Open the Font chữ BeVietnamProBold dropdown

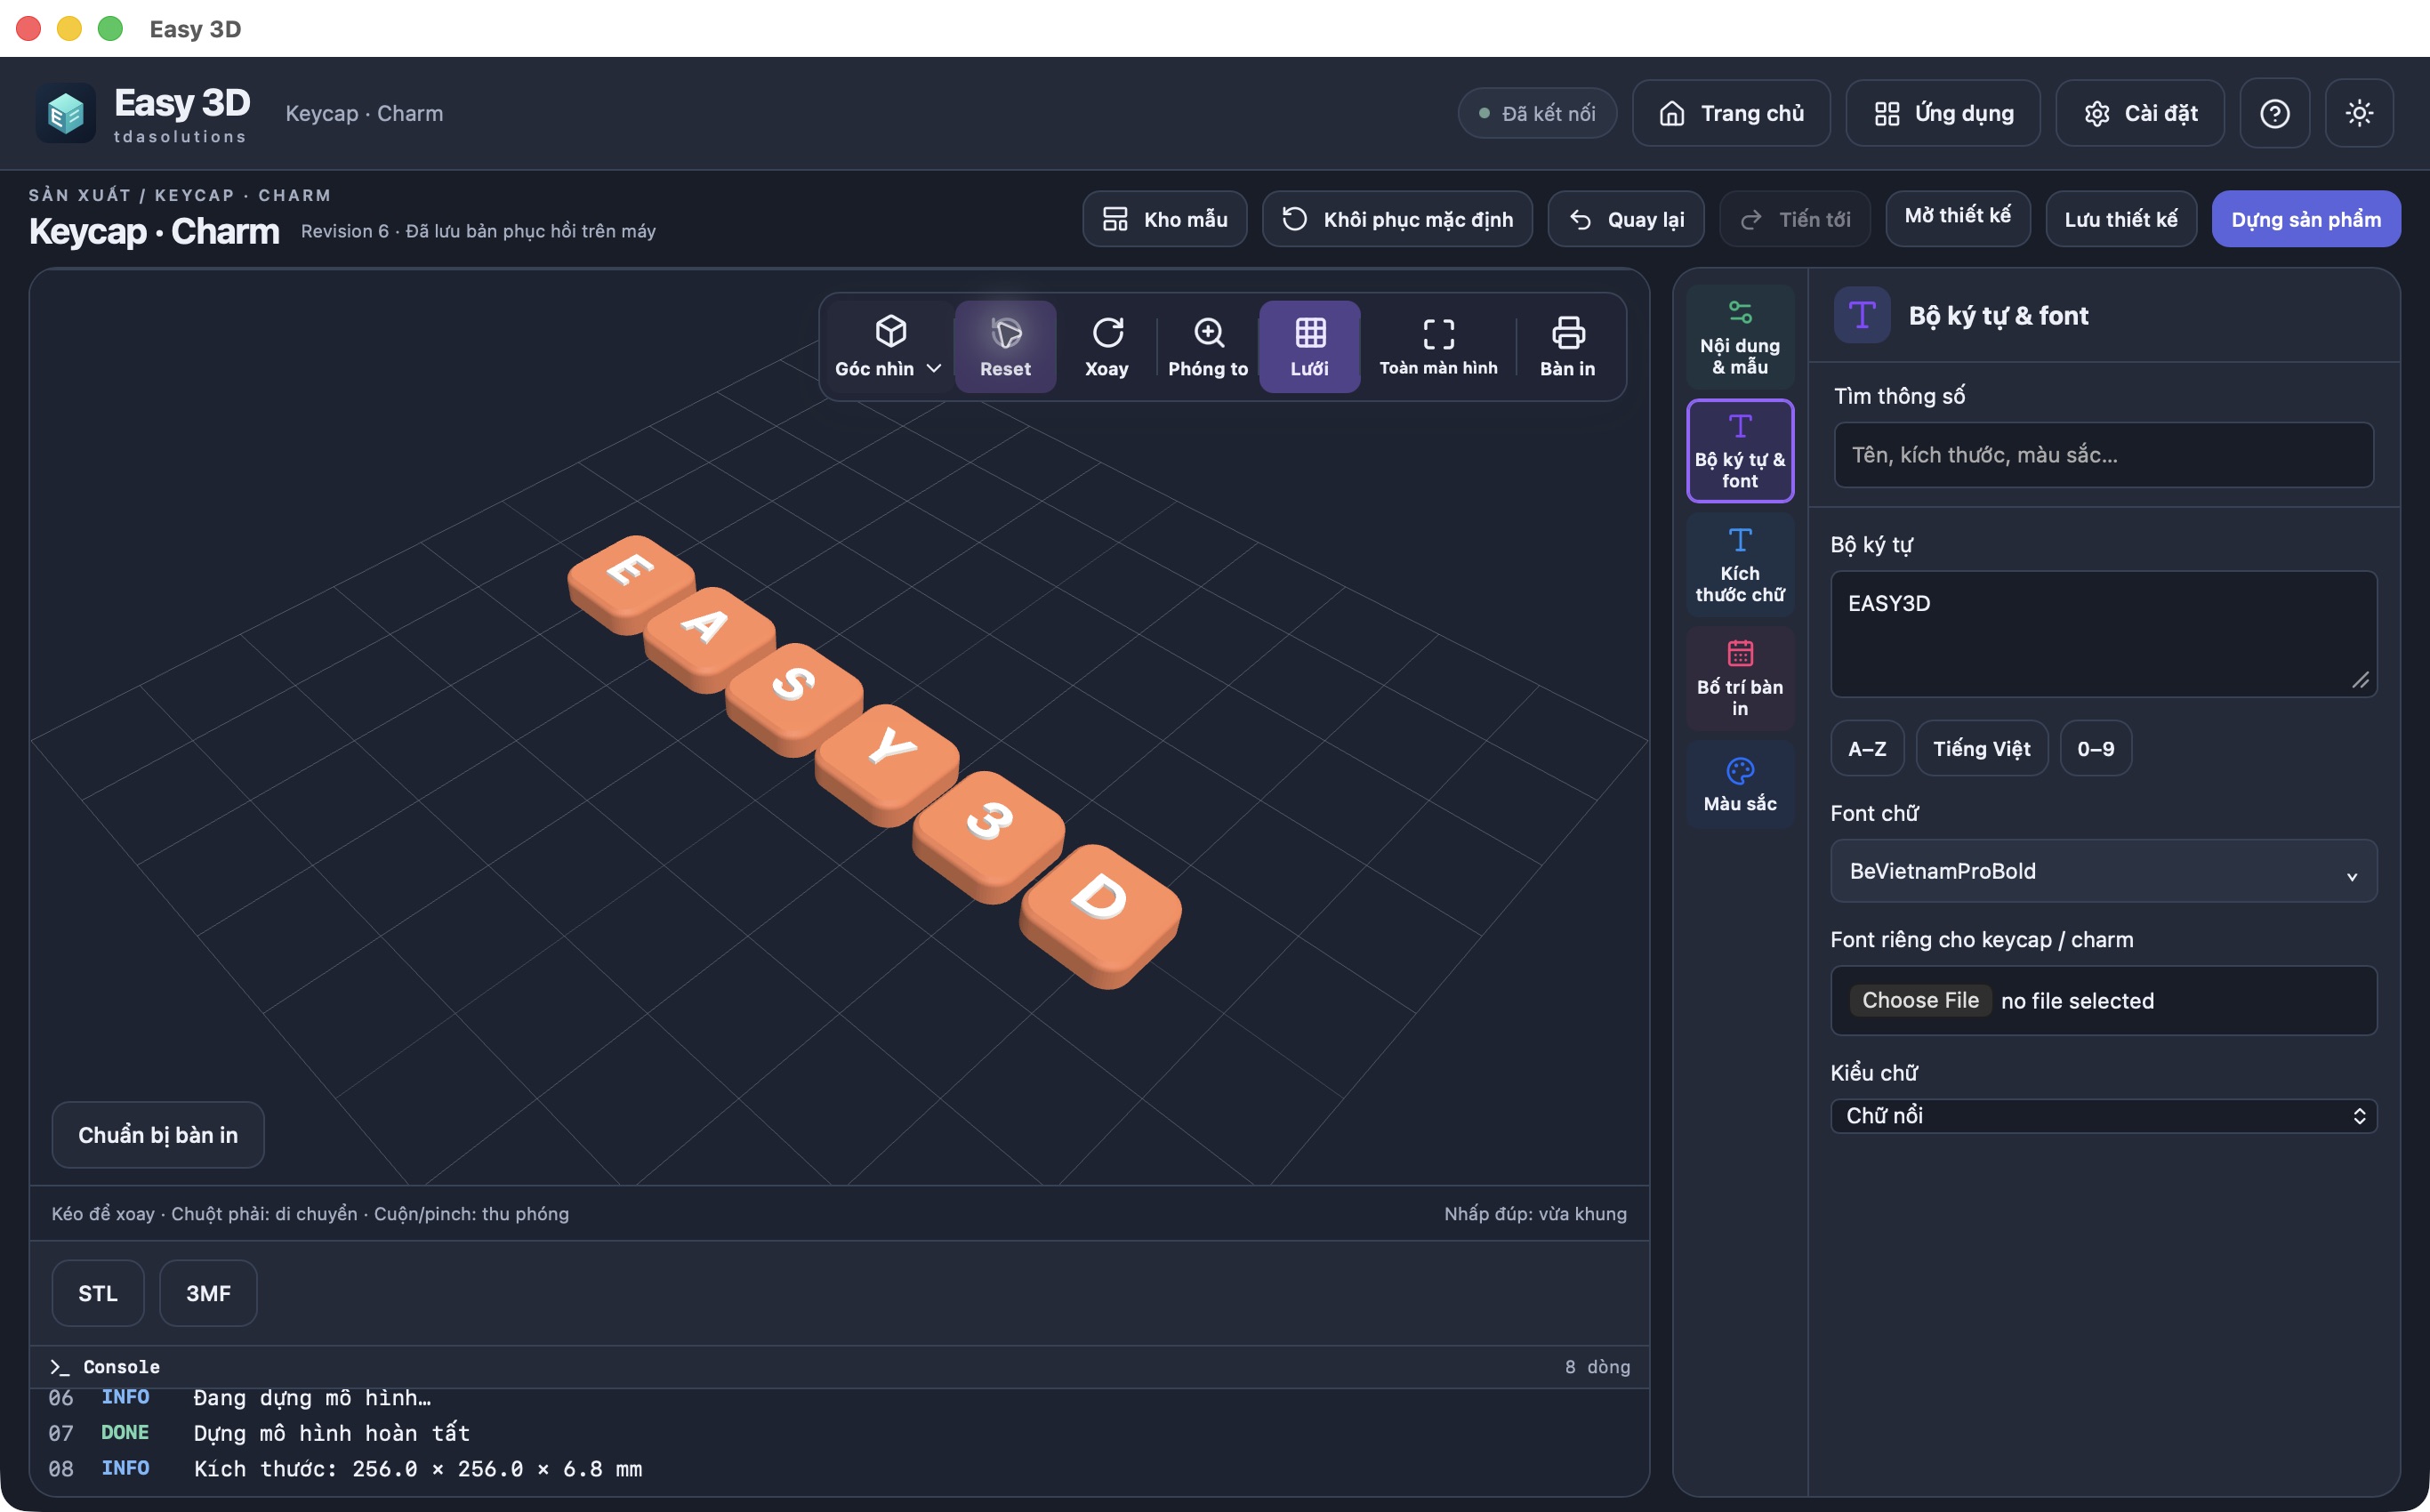pyautogui.click(x=2103, y=871)
